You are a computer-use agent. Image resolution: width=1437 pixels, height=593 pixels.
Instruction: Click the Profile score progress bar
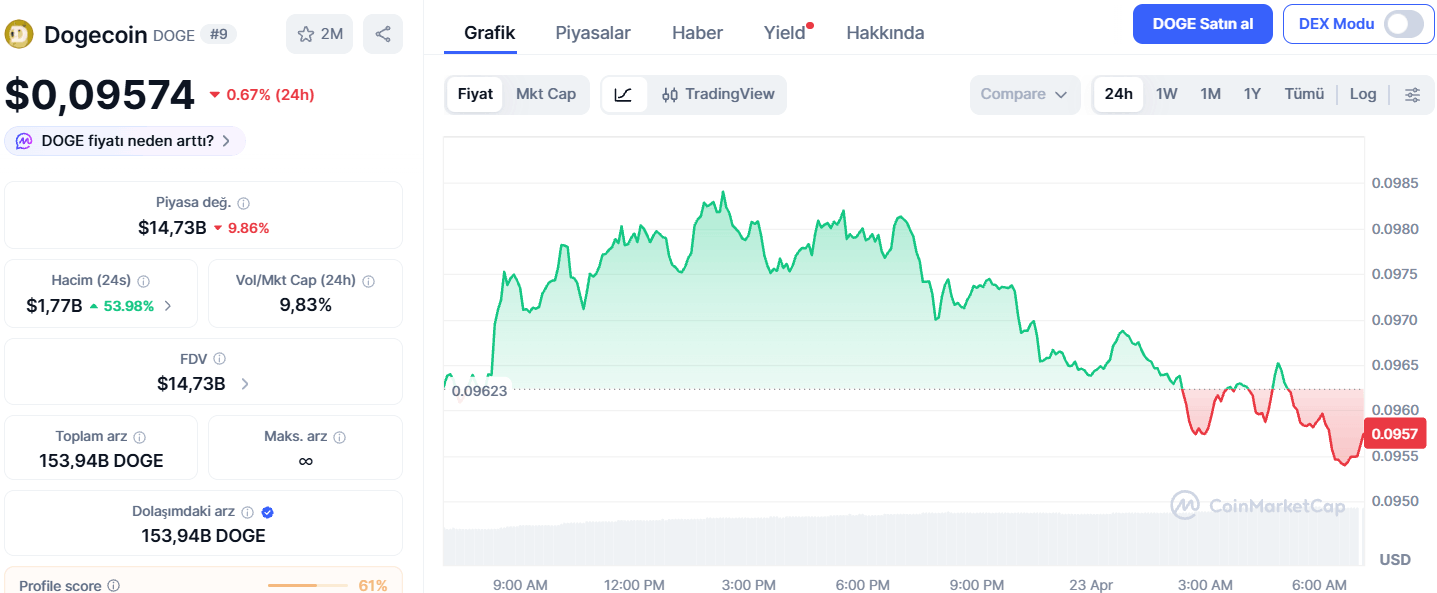307,585
